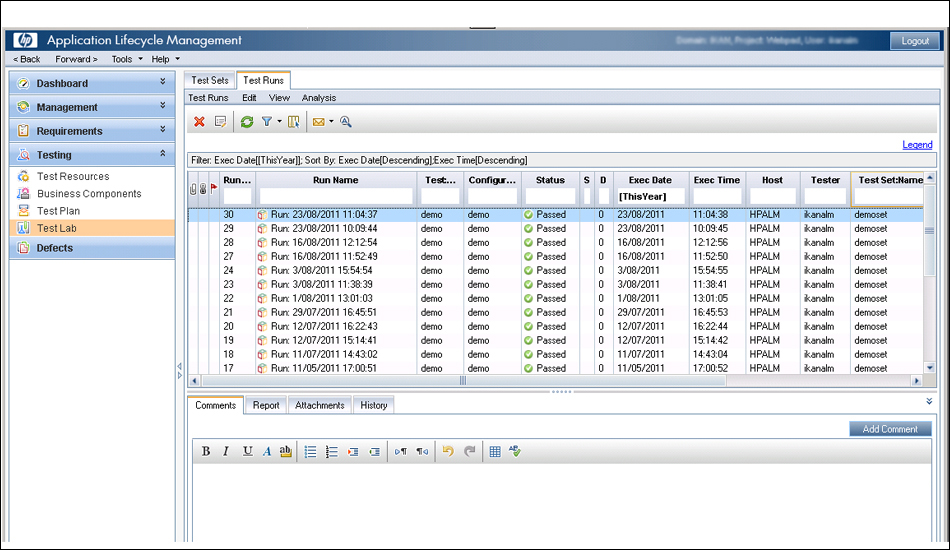Viewport: 950px width, 550px height.
Task: Click the red follow-up flag column header
Action: point(214,188)
